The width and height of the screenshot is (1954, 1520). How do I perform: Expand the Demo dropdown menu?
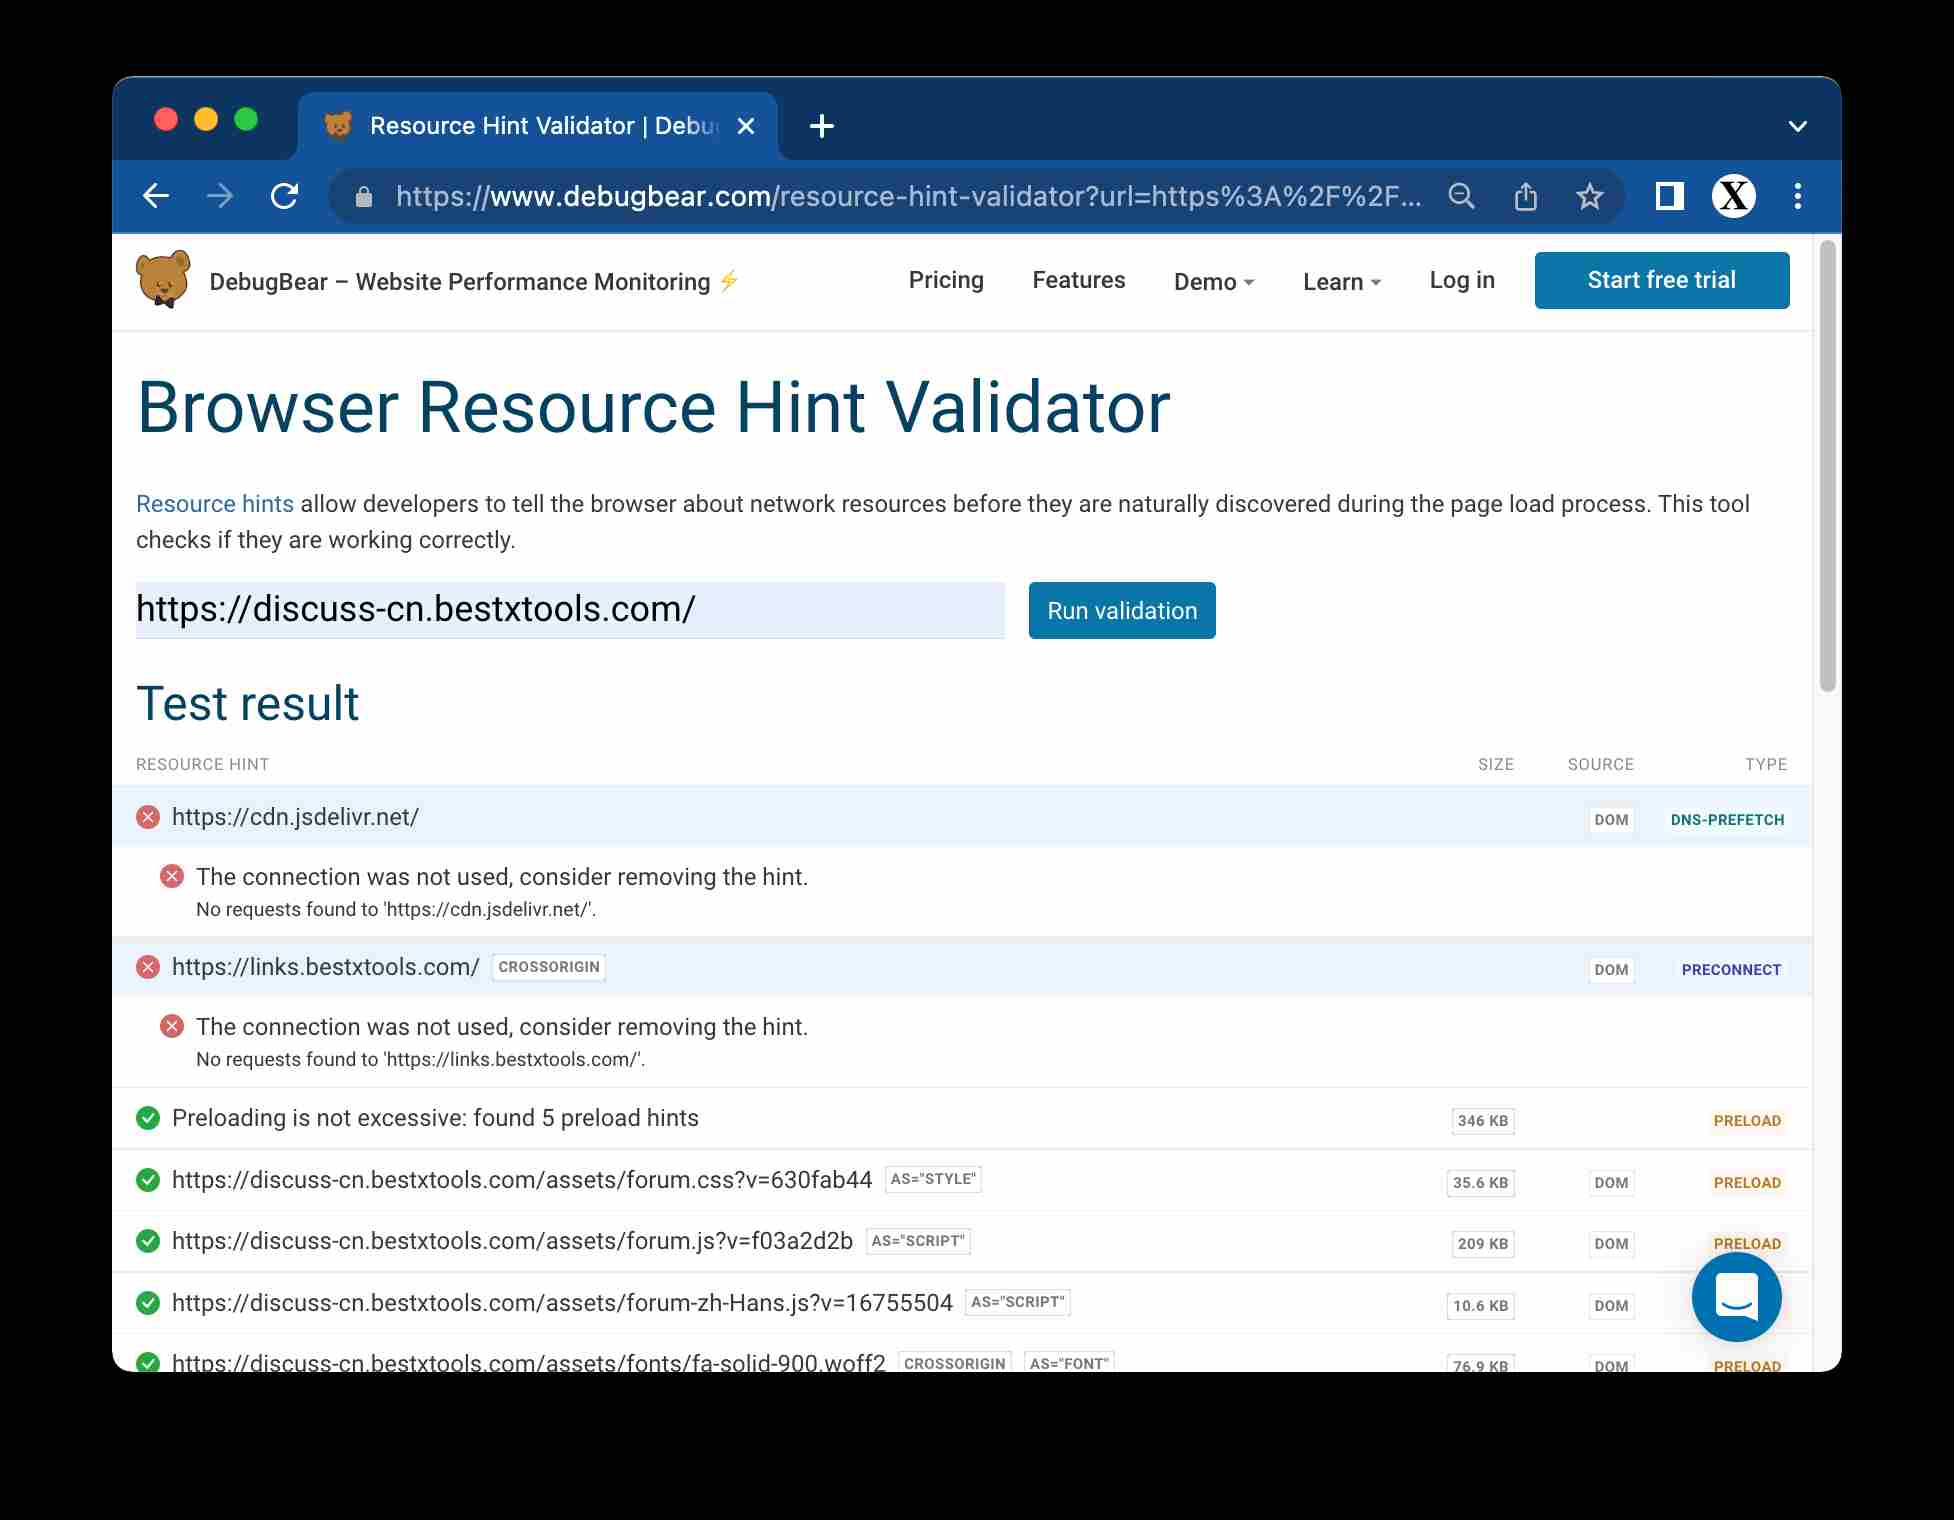click(x=1213, y=282)
